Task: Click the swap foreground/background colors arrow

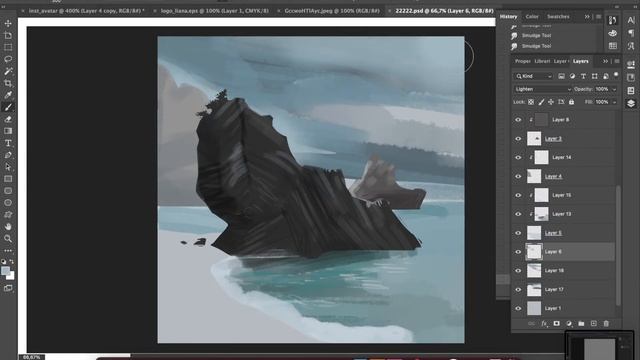Action: [x=11, y=261]
